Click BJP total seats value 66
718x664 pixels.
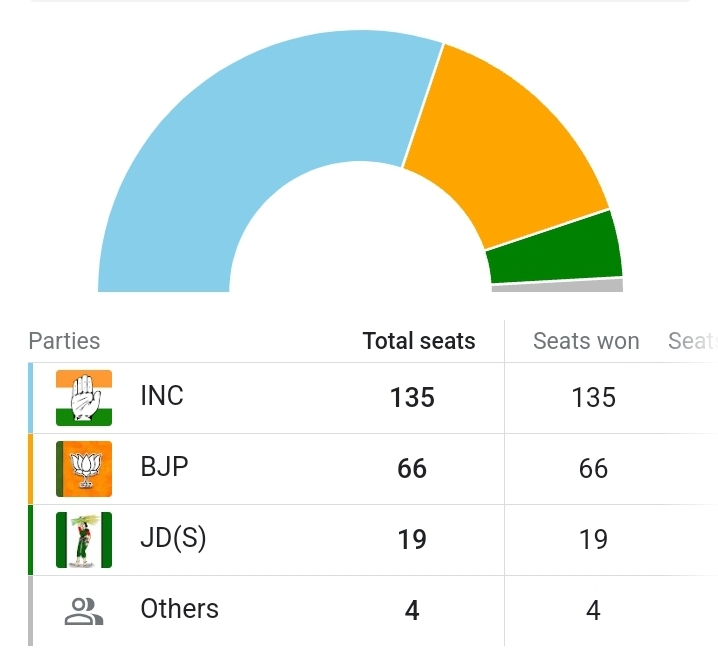click(x=412, y=469)
